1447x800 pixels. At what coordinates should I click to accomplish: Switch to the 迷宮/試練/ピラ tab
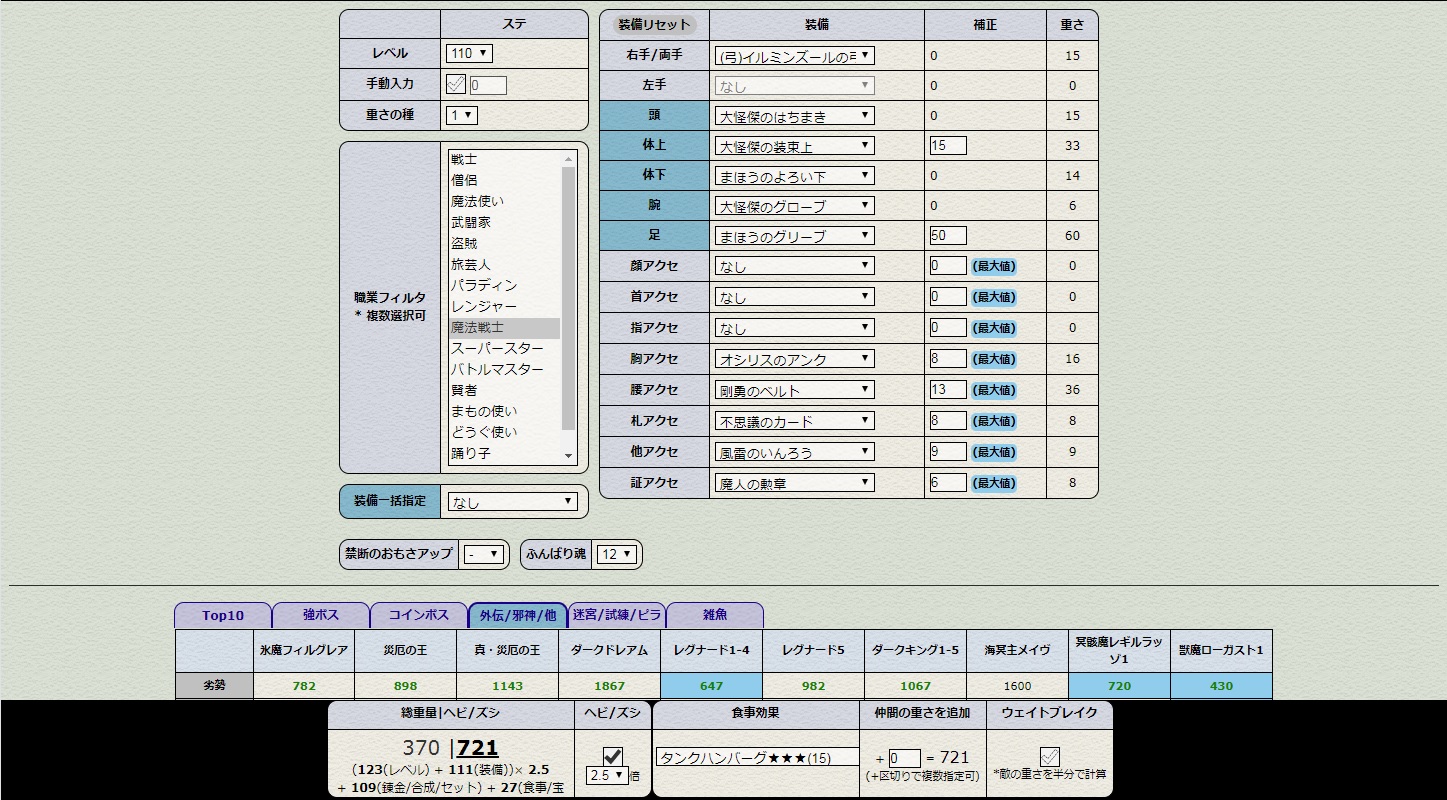point(616,615)
